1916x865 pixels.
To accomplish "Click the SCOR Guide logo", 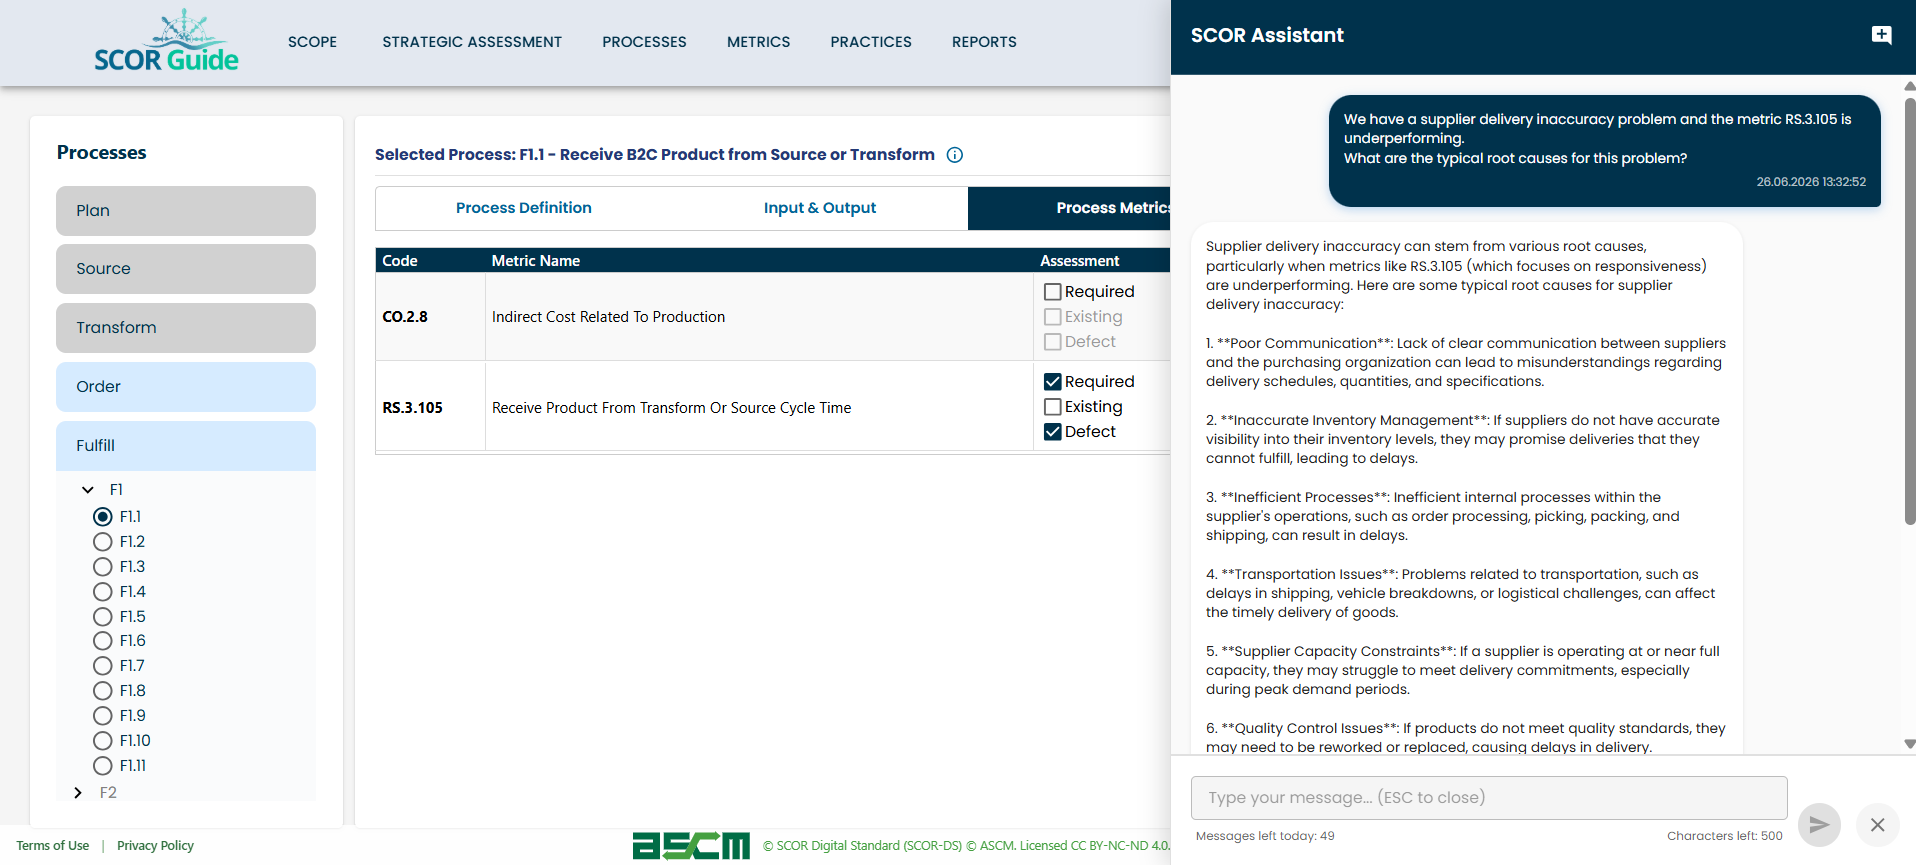I will click(x=166, y=41).
